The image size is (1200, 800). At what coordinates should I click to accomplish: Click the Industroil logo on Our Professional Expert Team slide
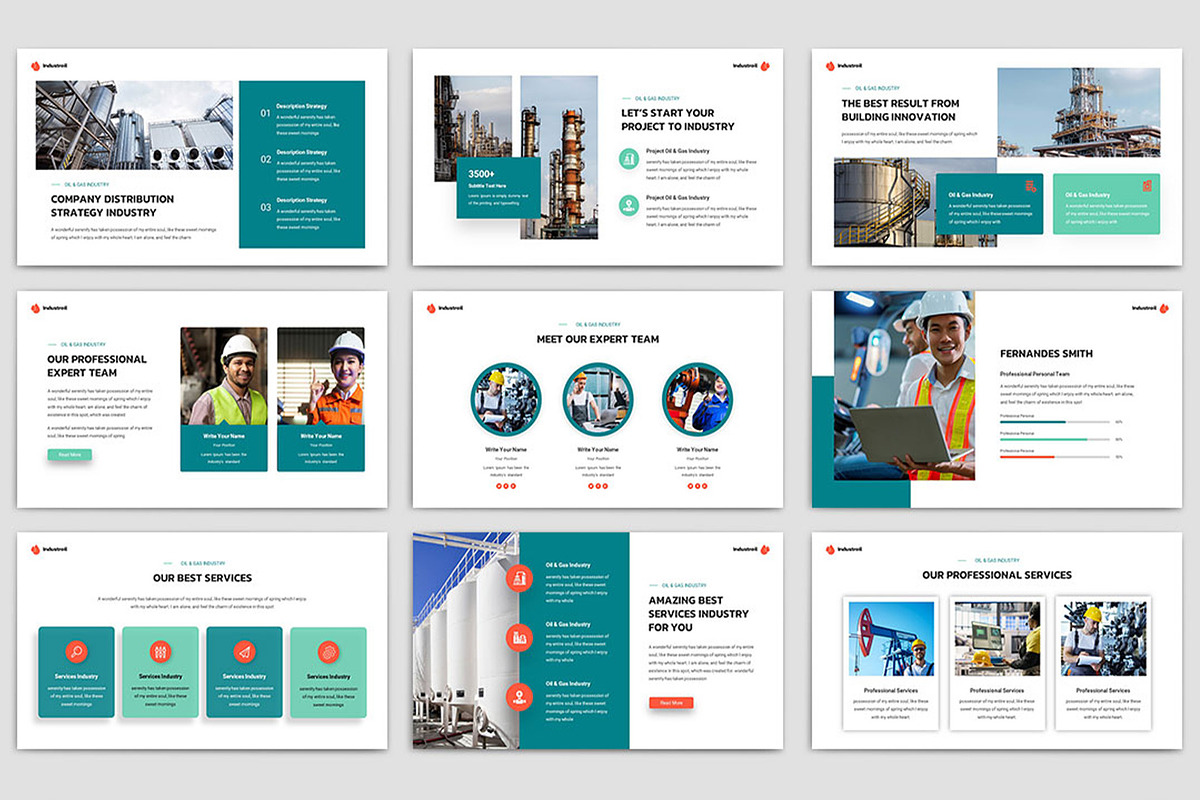49,308
